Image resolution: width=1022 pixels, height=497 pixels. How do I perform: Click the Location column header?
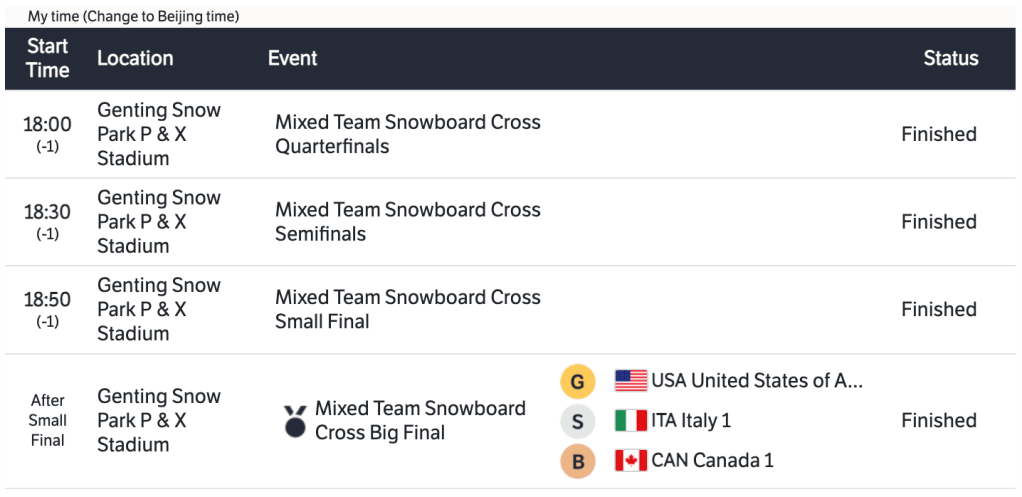point(135,58)
